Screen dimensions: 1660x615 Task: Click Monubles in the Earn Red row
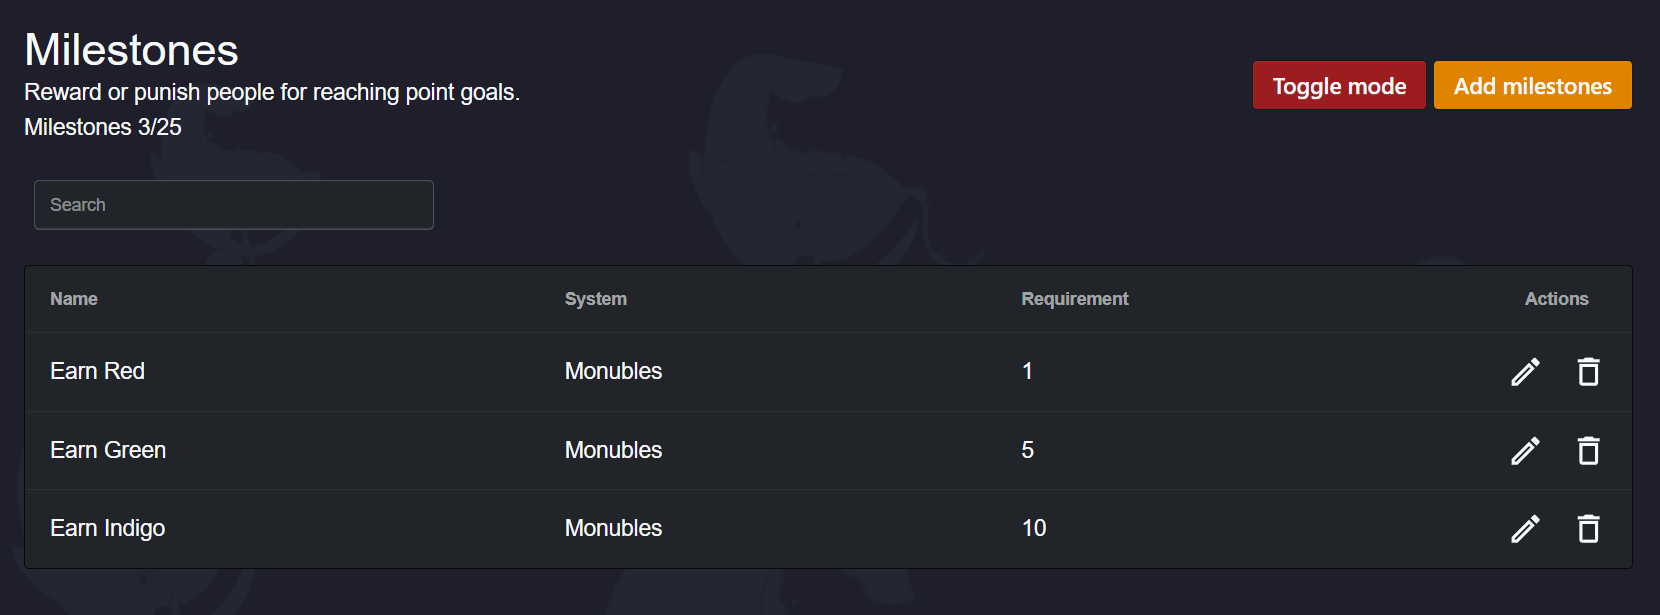[x=613, y=371]
